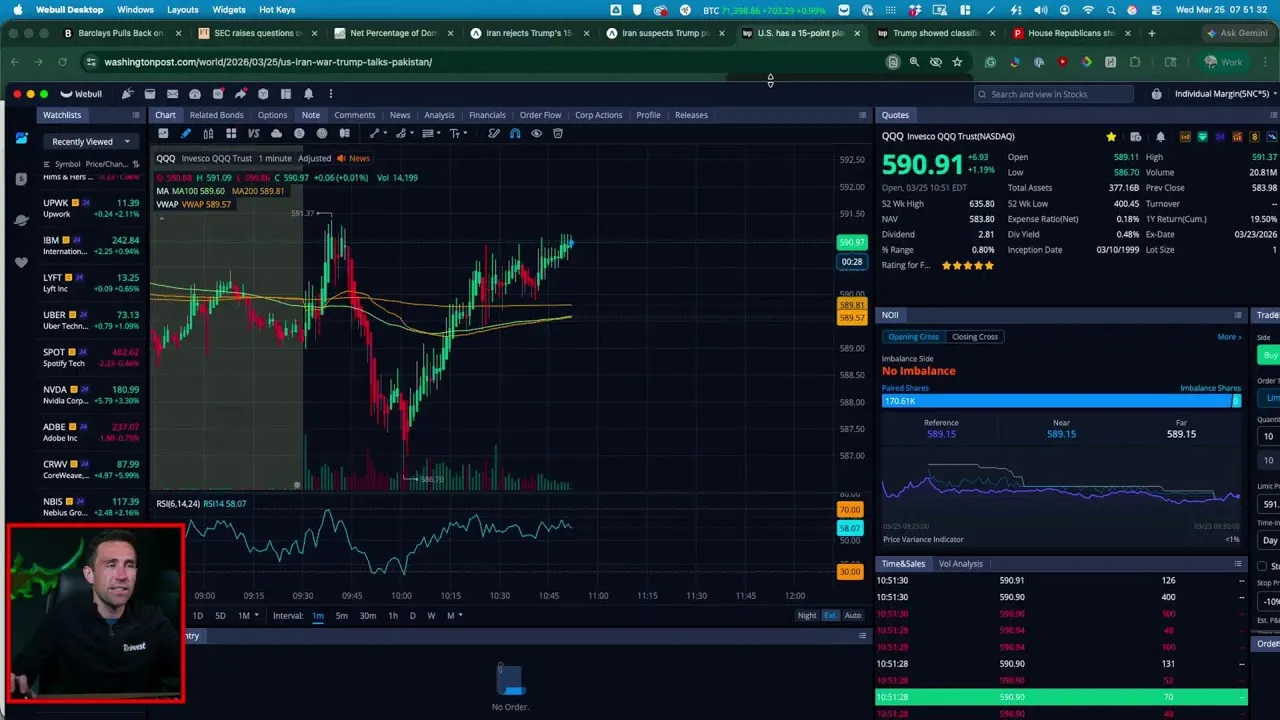The height and width of the screenshot is (720, 1280).
Task: Select the 5m chart interval
Action: pyautogui.click(x=341, y=615)
